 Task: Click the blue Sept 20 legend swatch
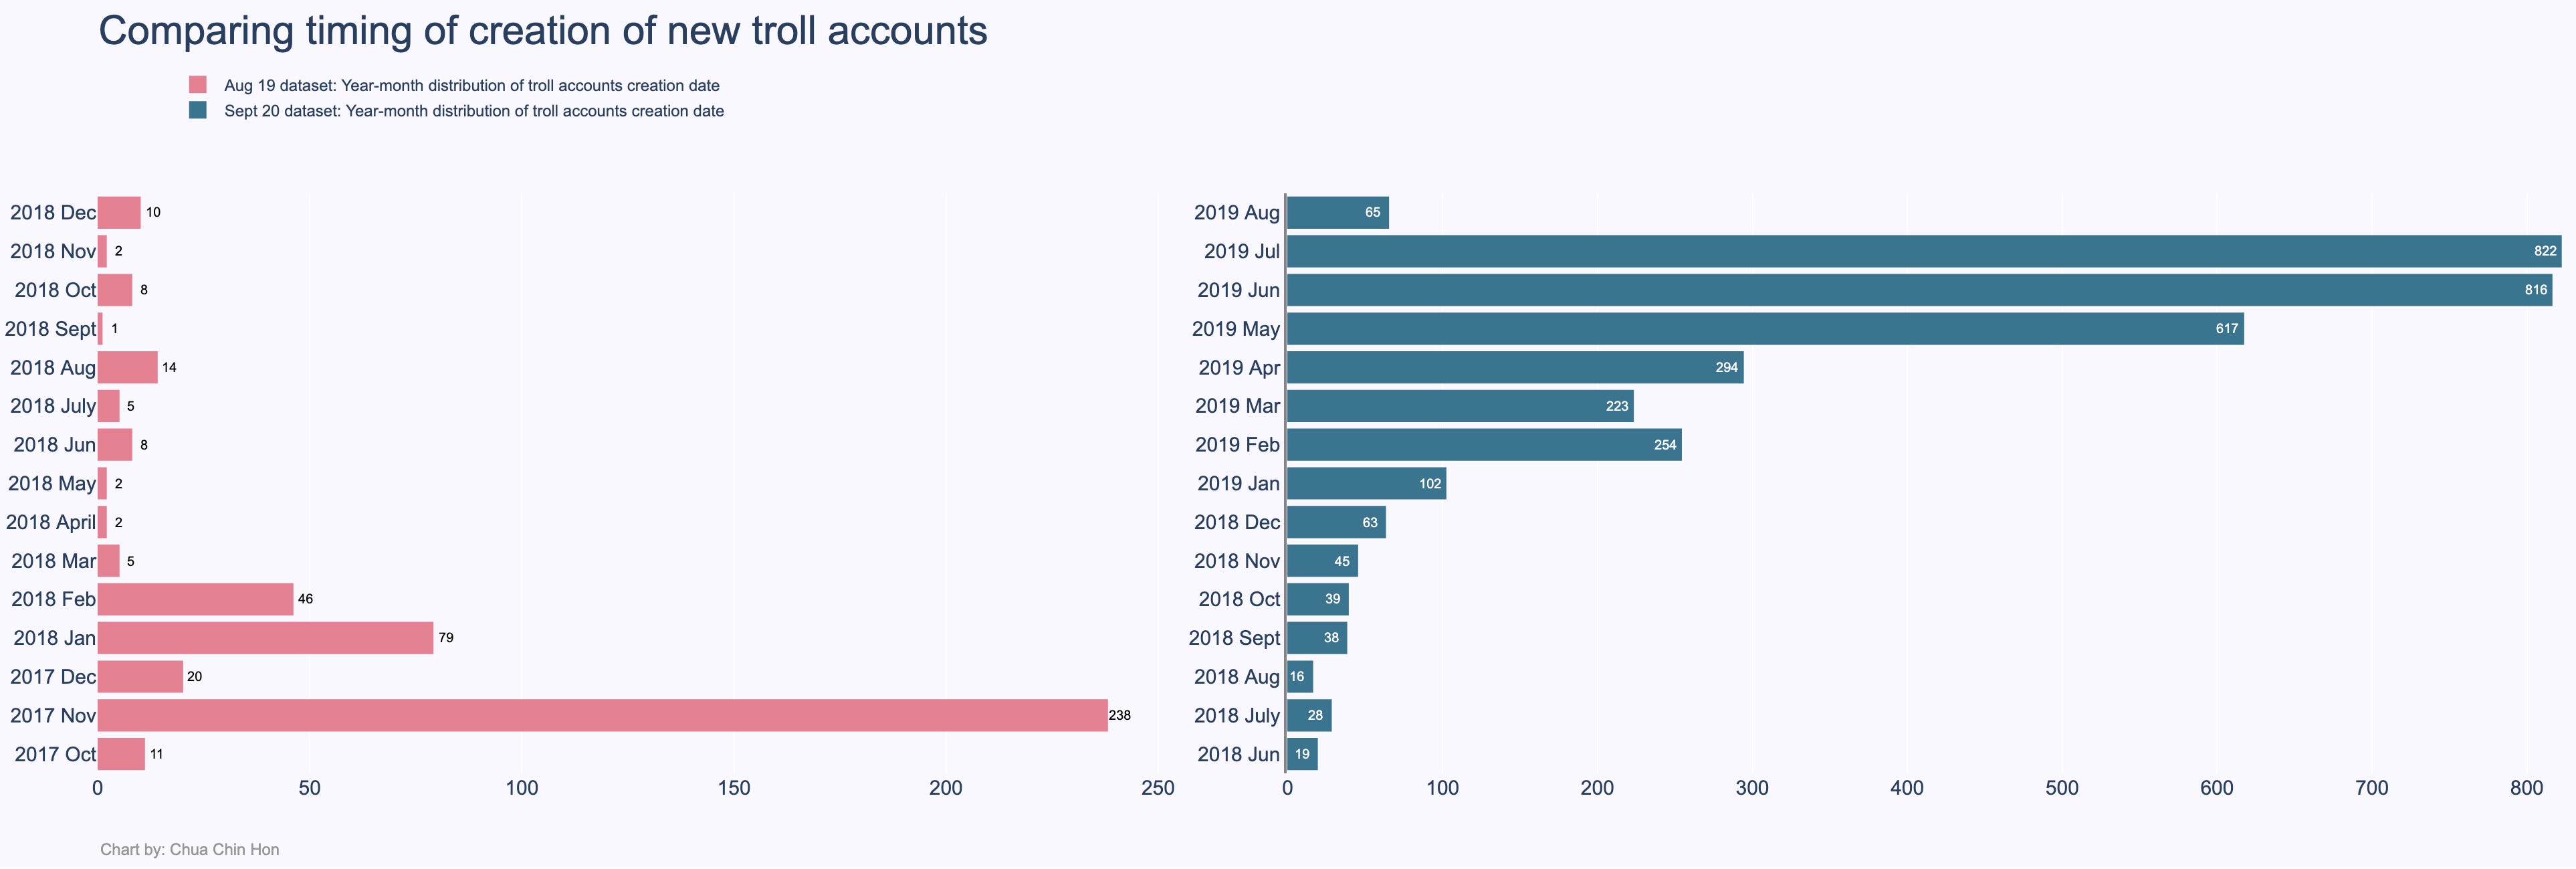pyautogui.click(x=198, y=110)
